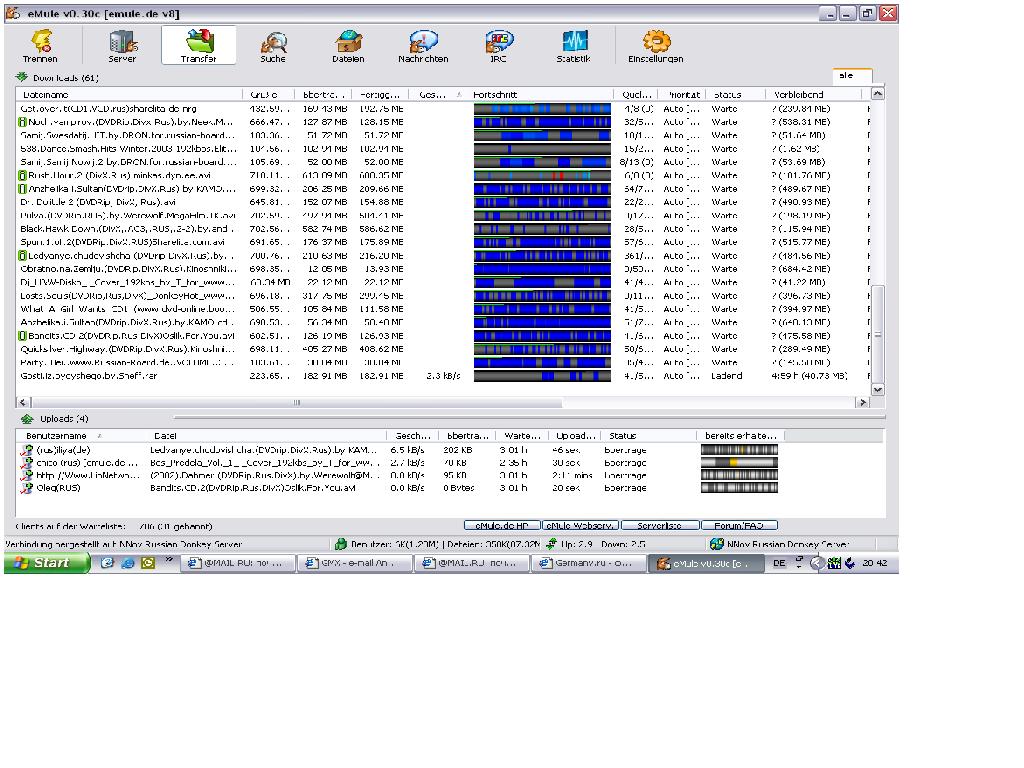This screenshot has height=768, width=1024.
Task: Open the Nachrichten messages icon
Action: pyautogui.click(x=423, y=41)
